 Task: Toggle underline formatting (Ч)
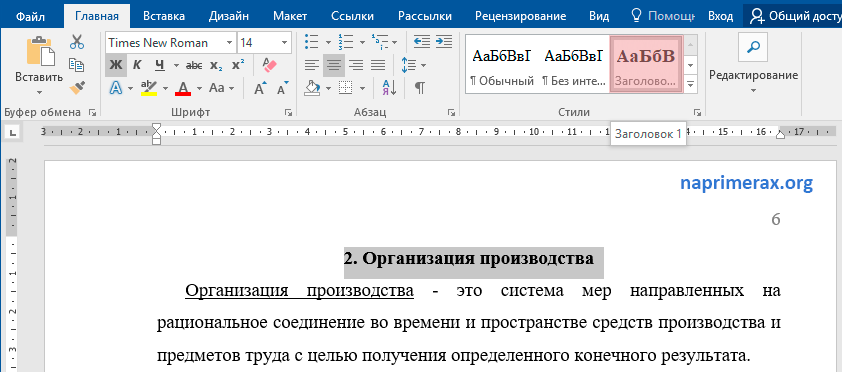[x=159, y=65]
